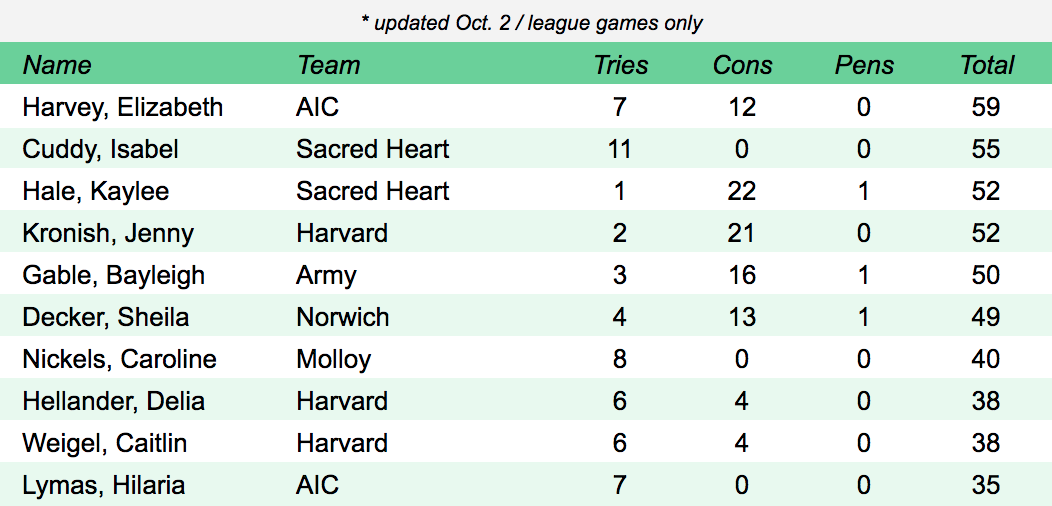This screenshot has height=506, width=1052.
Task: Click Hellander, Delia name cell
Action: point(113,401)
